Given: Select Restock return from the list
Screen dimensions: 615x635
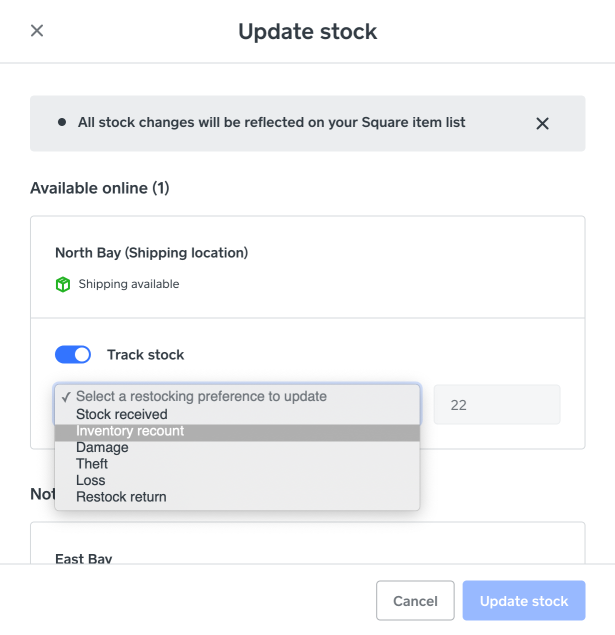Looking at the screenshot, I should pyautogui.click(x=121, y=497).
